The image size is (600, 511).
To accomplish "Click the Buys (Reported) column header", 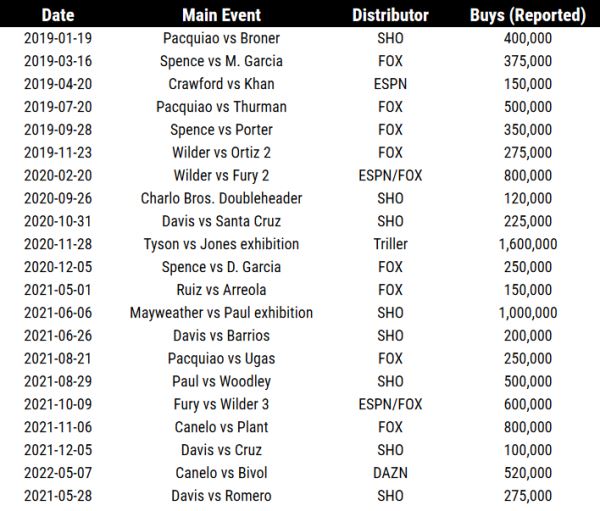I will tap(527, 15).
